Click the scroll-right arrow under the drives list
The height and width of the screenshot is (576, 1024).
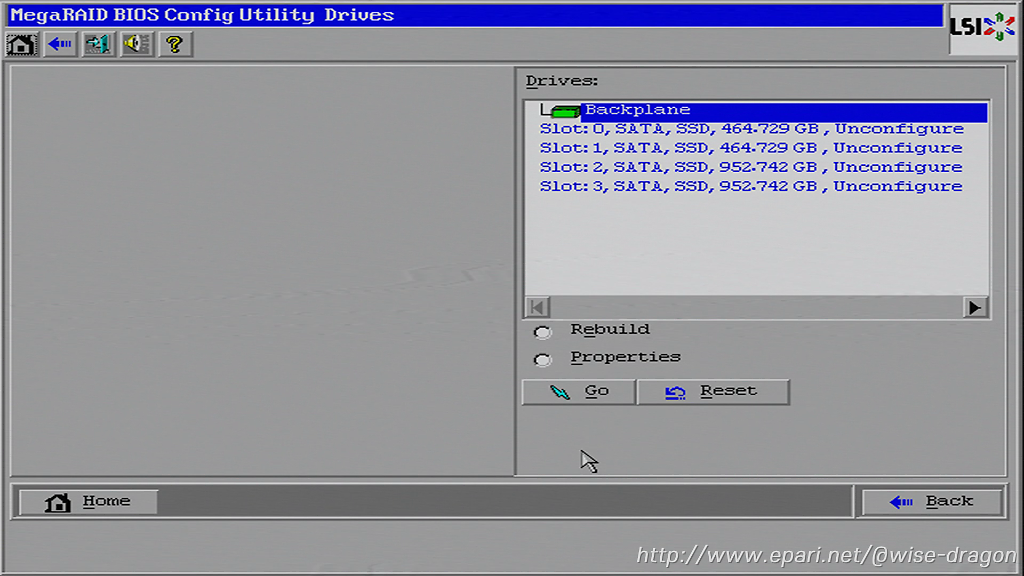(x=975, y=308)
